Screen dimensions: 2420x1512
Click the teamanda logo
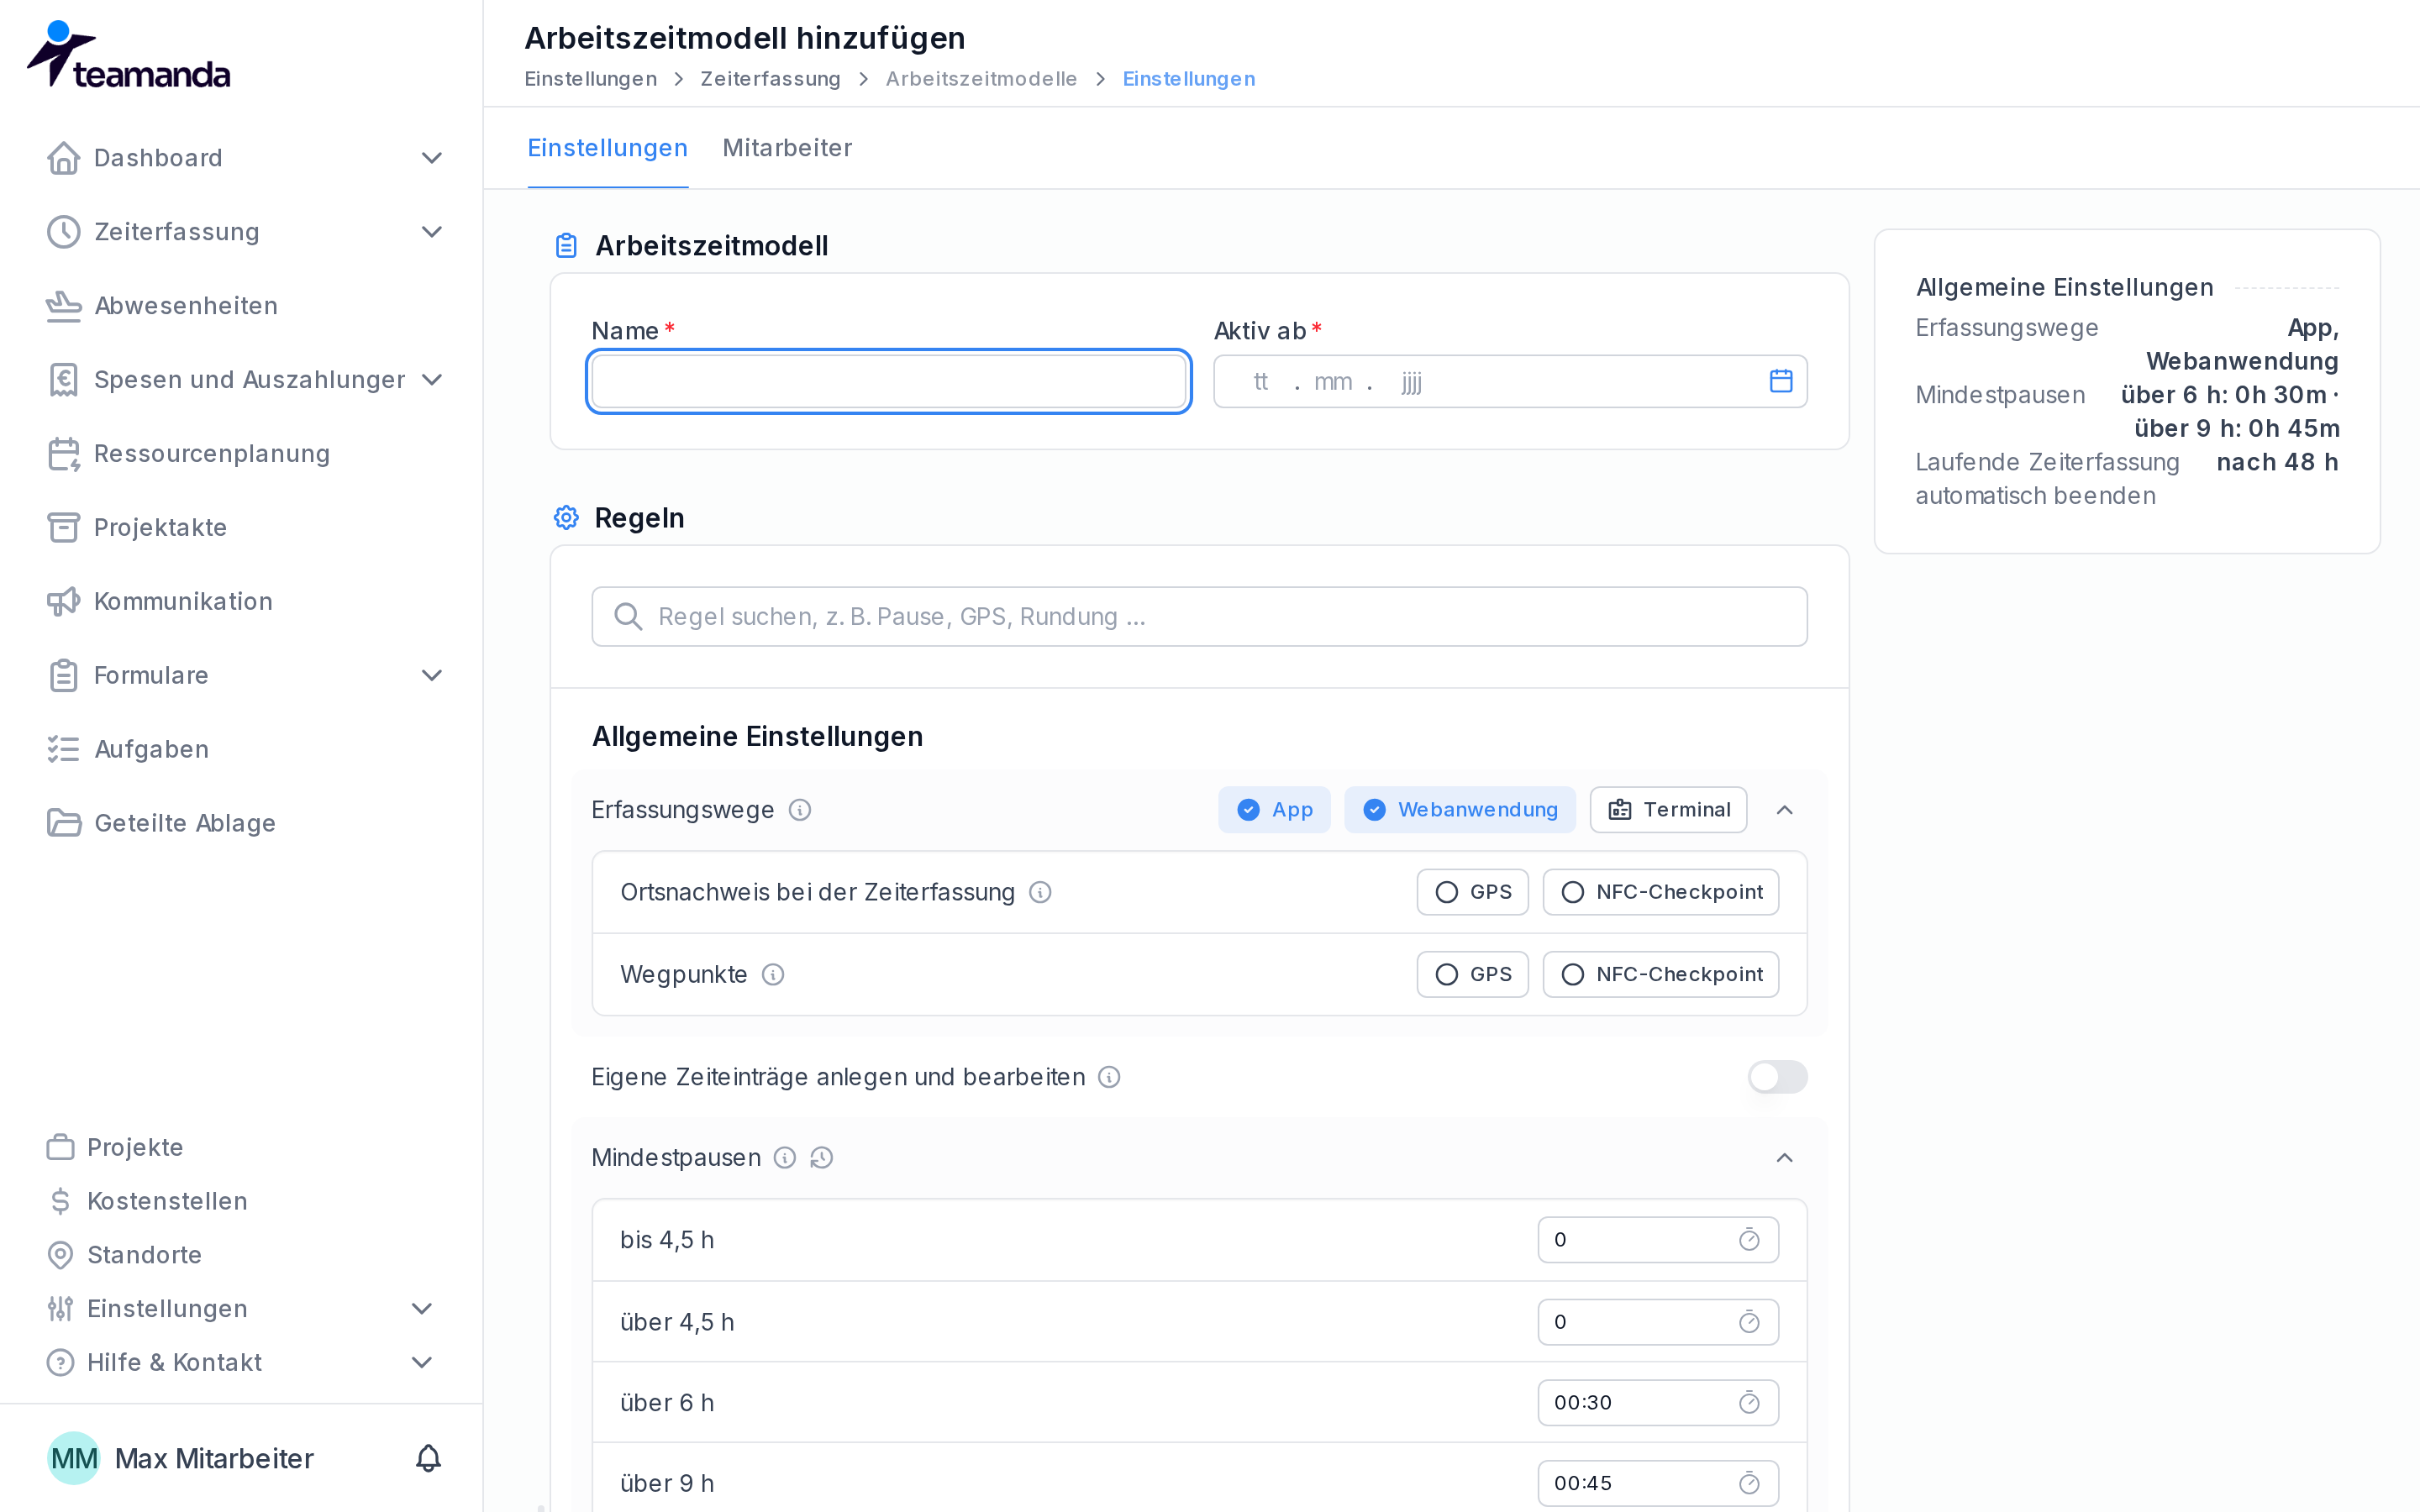click(128, 55)
